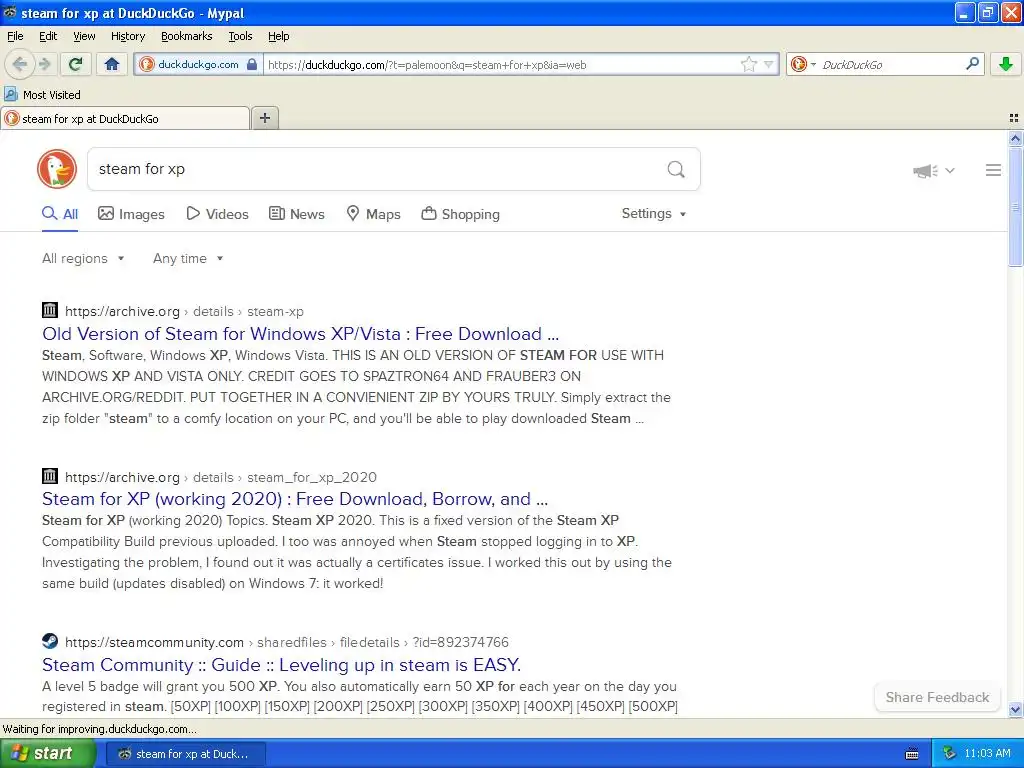Click the keyboard icon in the taskbar
This screenshot has height=768, width=1024.
(912, 754)
